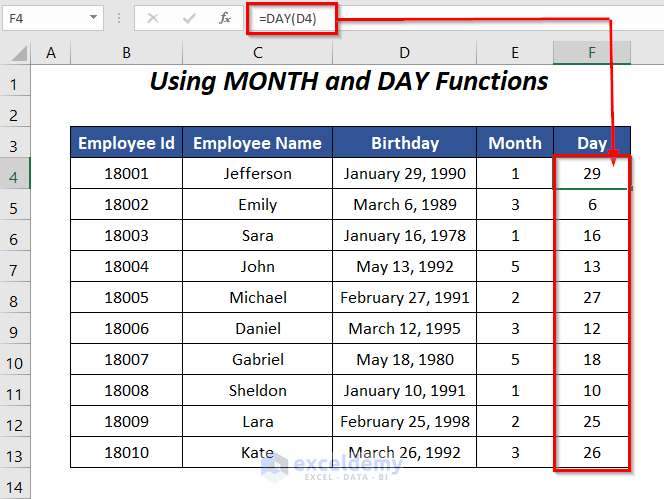Screen dimensions: 664x499
Task: Click into the Name Box showing F4
Action: pos(46,18)
